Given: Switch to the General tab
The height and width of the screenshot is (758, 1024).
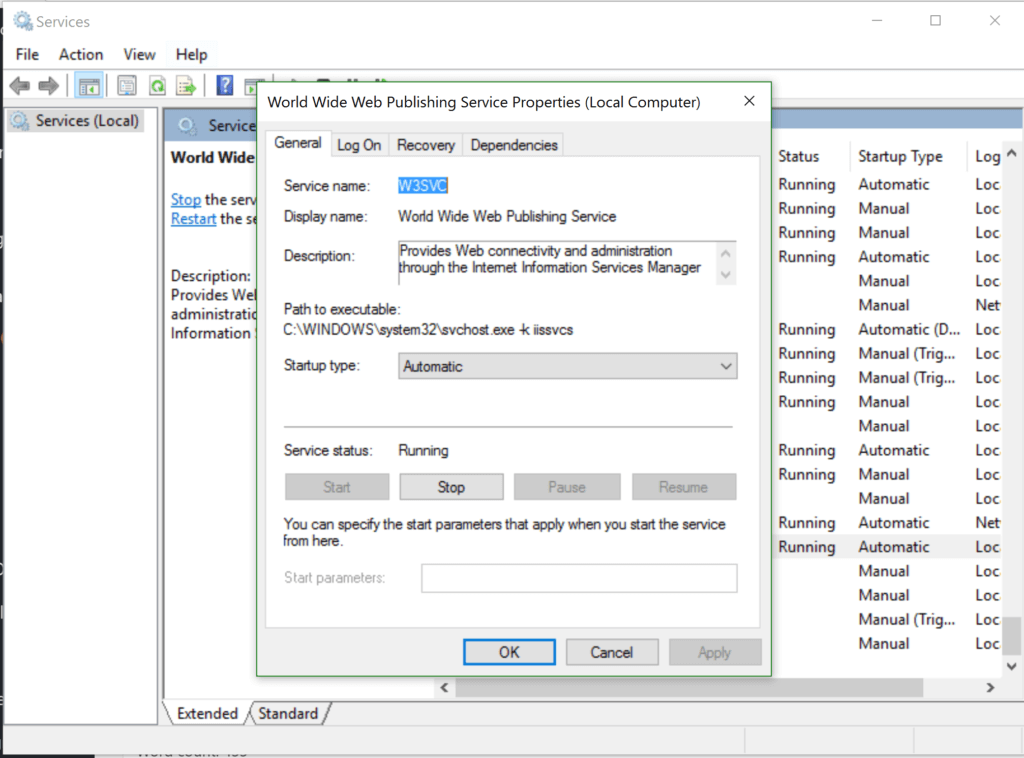Looking at the screenshot, I should pos(298,143).
